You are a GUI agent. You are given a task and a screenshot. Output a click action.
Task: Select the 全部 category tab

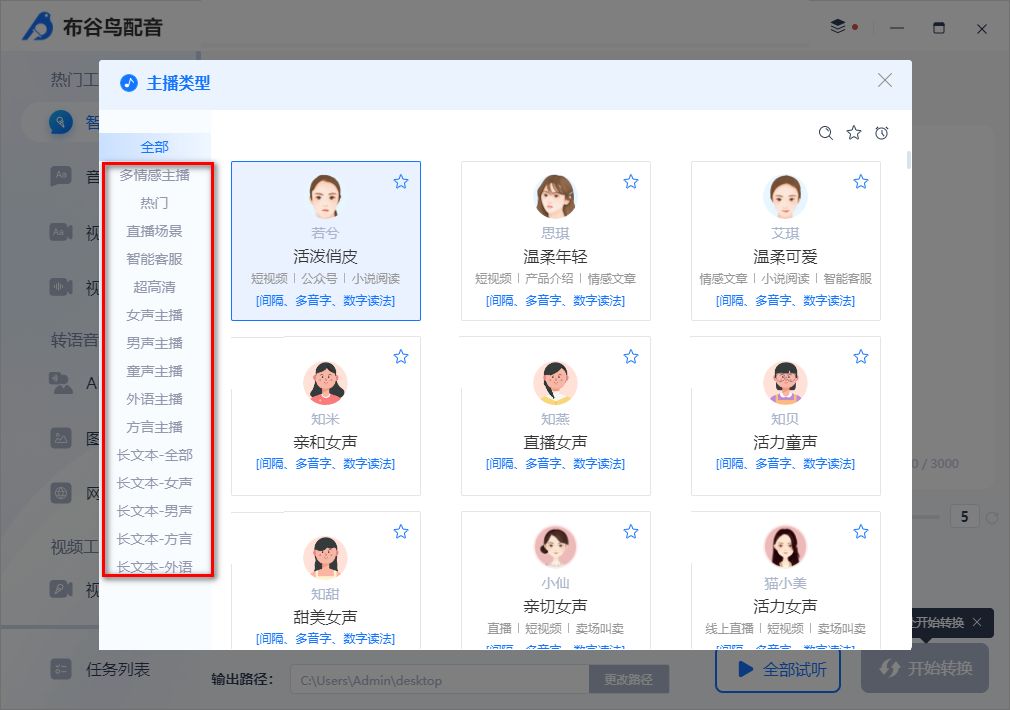tap(155, 147)
